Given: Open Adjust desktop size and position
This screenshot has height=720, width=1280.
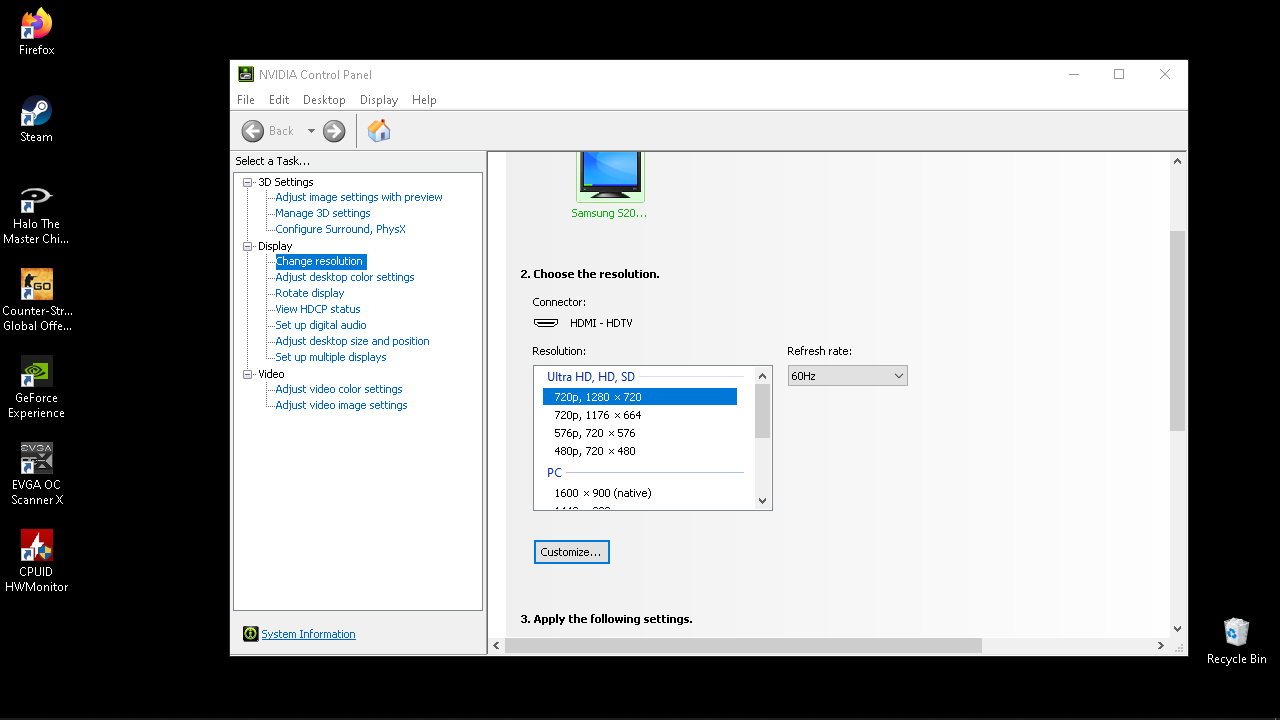Looking at the screenshot, I should [352, 341].
